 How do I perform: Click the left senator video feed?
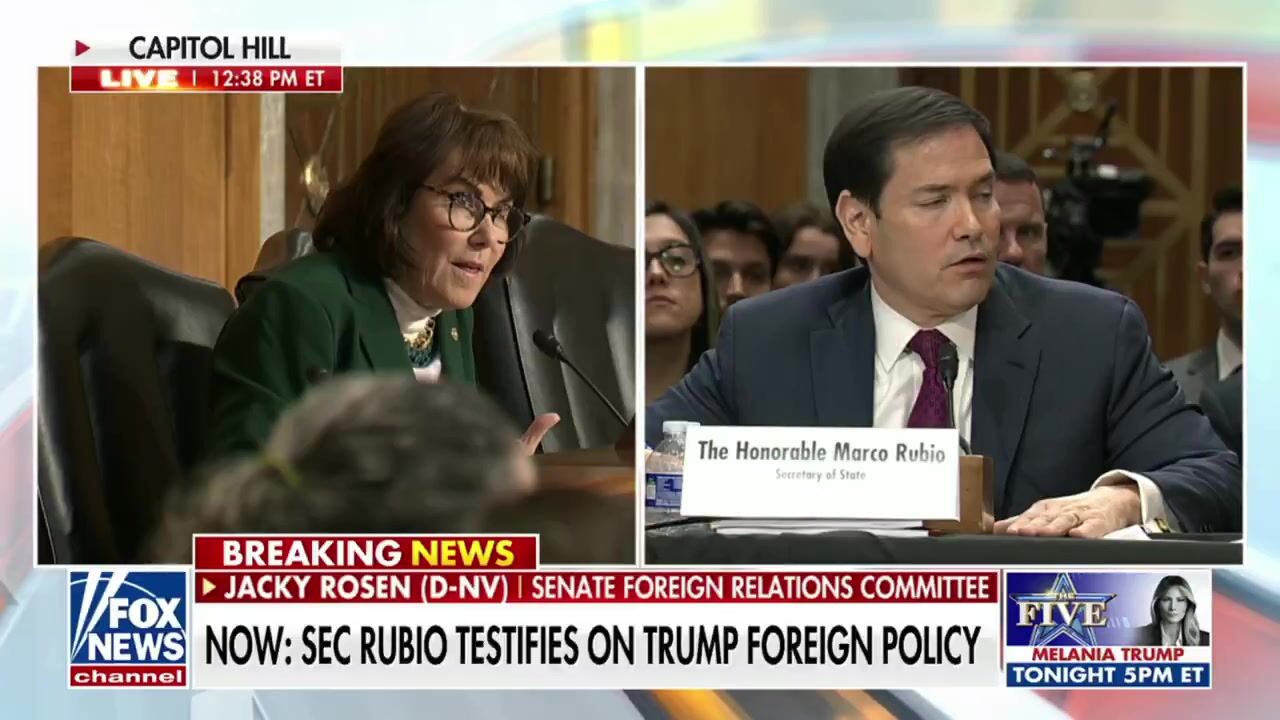(337, 315)
